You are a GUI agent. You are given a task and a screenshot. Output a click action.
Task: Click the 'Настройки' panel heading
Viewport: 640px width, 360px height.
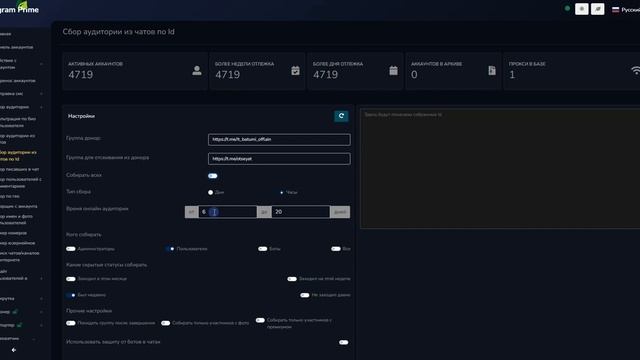tap(81, 116)
